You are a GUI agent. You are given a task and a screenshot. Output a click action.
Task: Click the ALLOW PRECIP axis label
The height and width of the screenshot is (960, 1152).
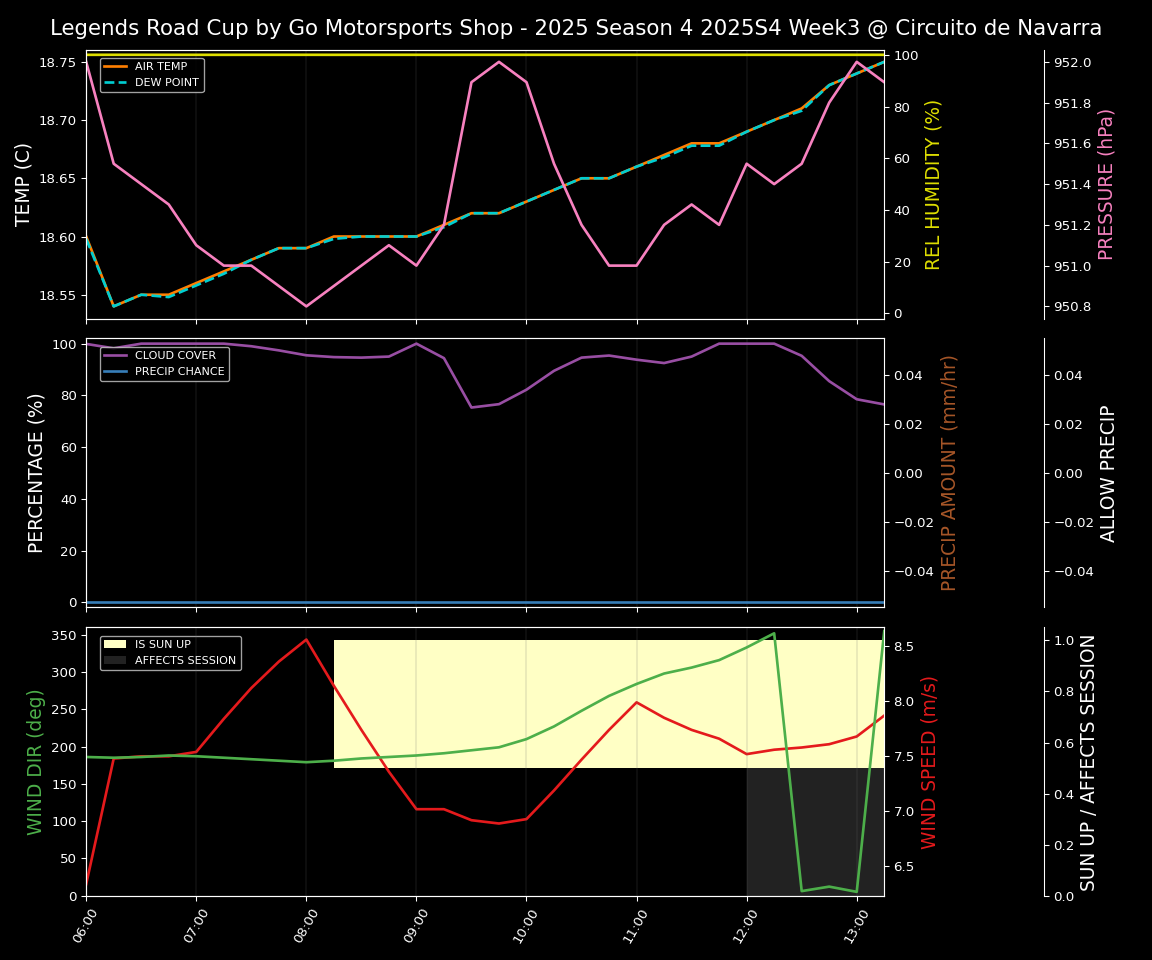tap(1108, 473)
